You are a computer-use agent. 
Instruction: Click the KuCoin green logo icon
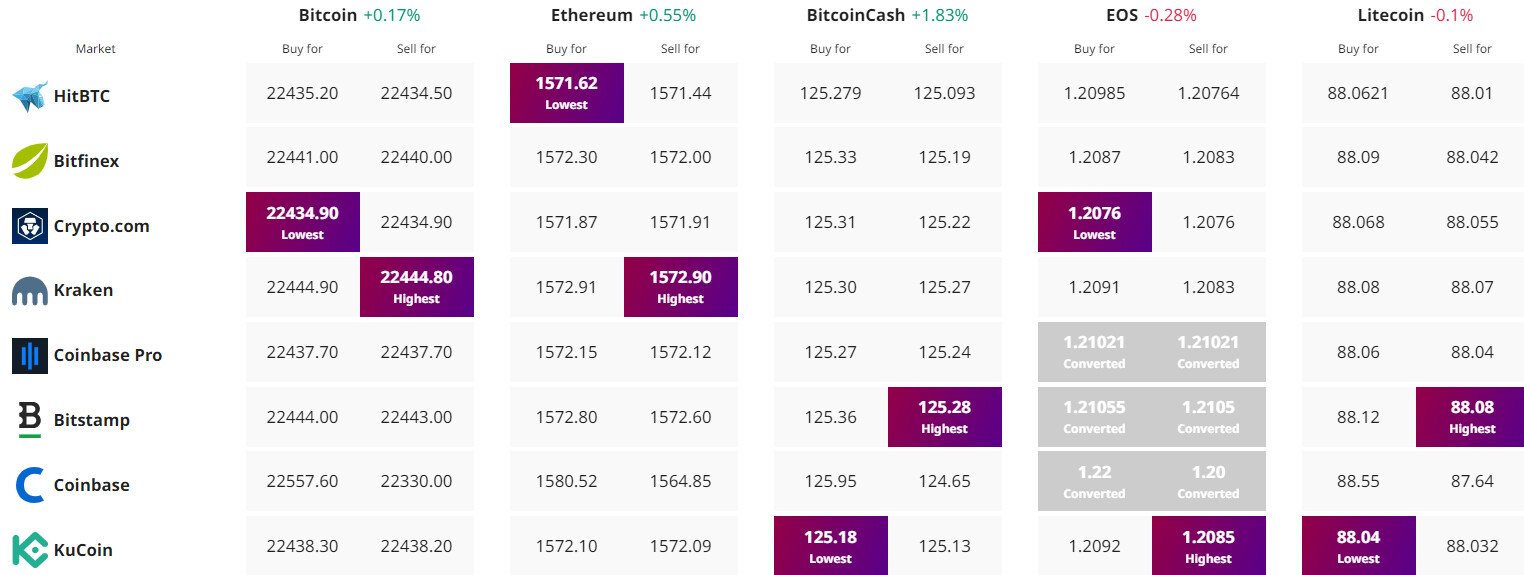pyautogui.click(x=30, y=550)
